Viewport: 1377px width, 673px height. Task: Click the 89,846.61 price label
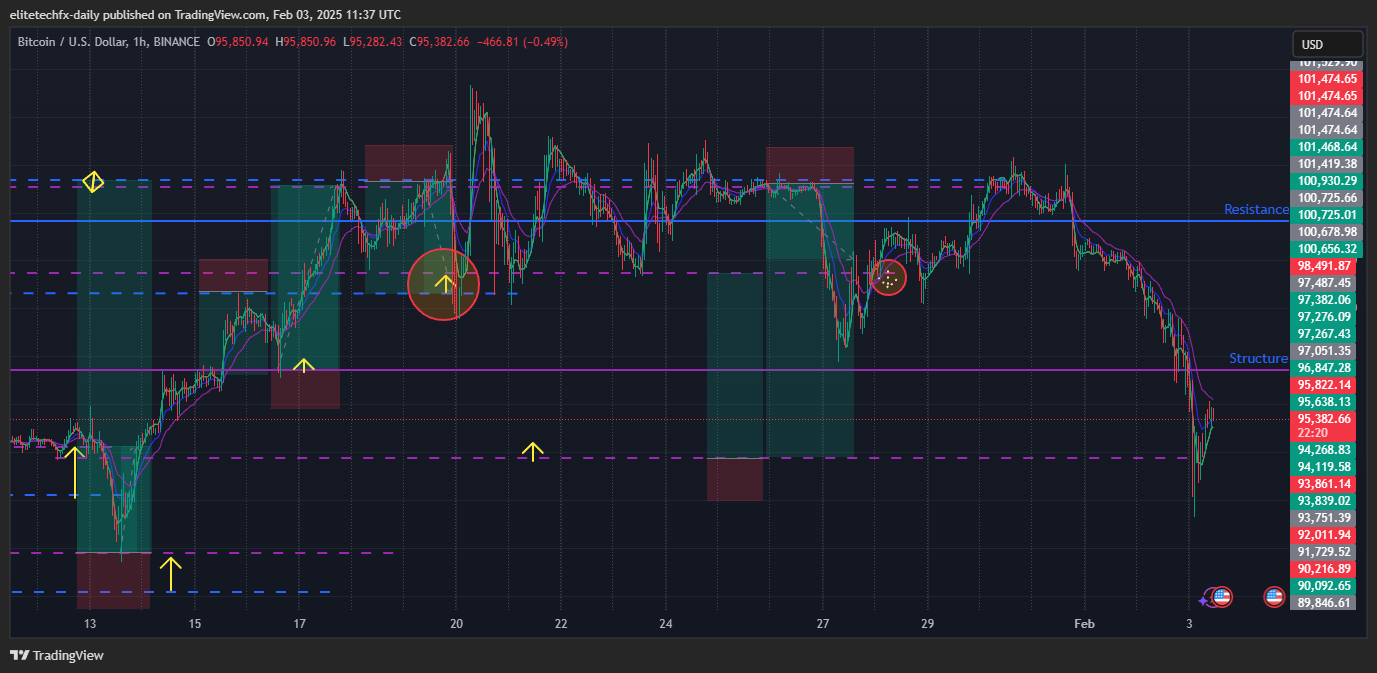pyautogui.click(x=1325, y=602)
